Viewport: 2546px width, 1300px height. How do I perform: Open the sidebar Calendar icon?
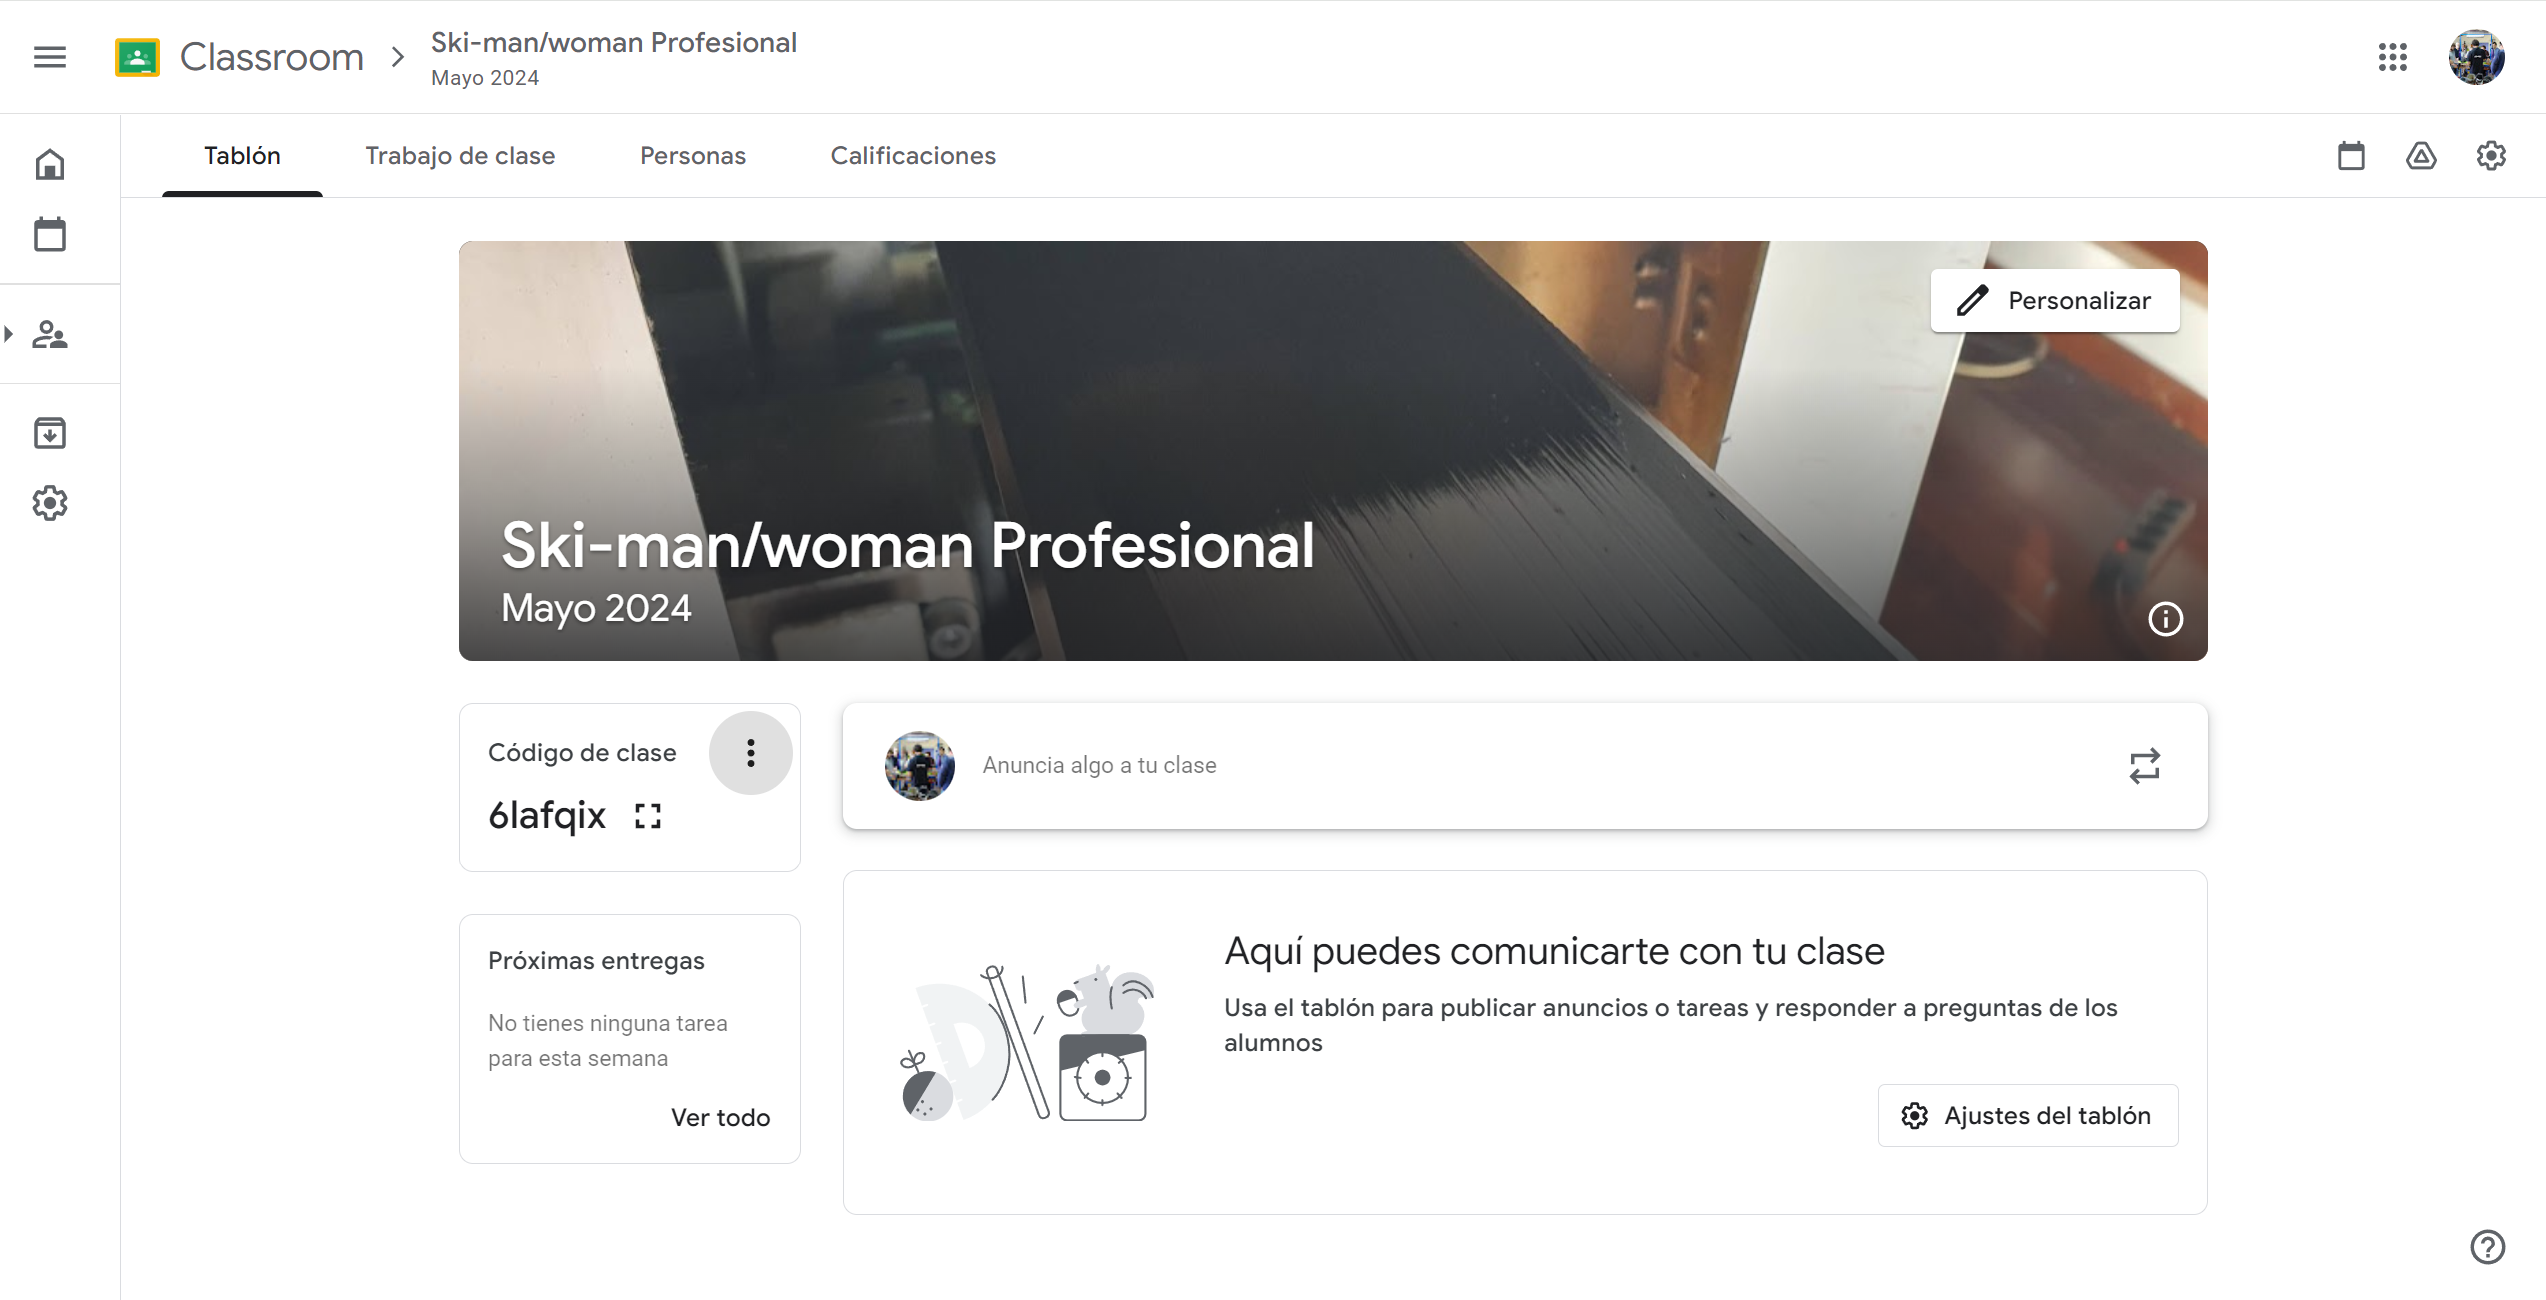click(50, 234)
